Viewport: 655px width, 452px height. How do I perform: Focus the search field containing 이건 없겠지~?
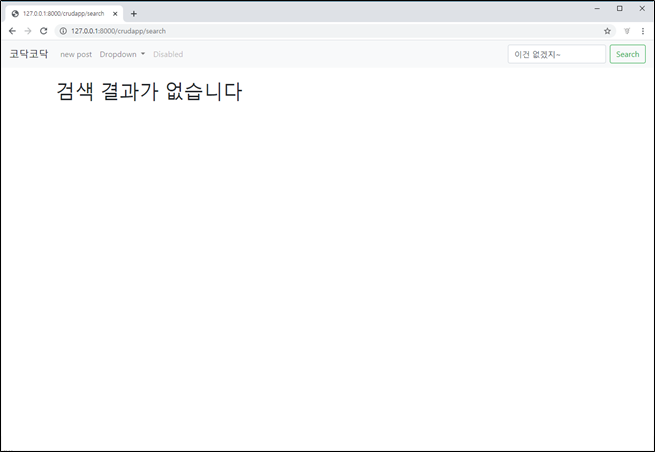coord(557,54)
